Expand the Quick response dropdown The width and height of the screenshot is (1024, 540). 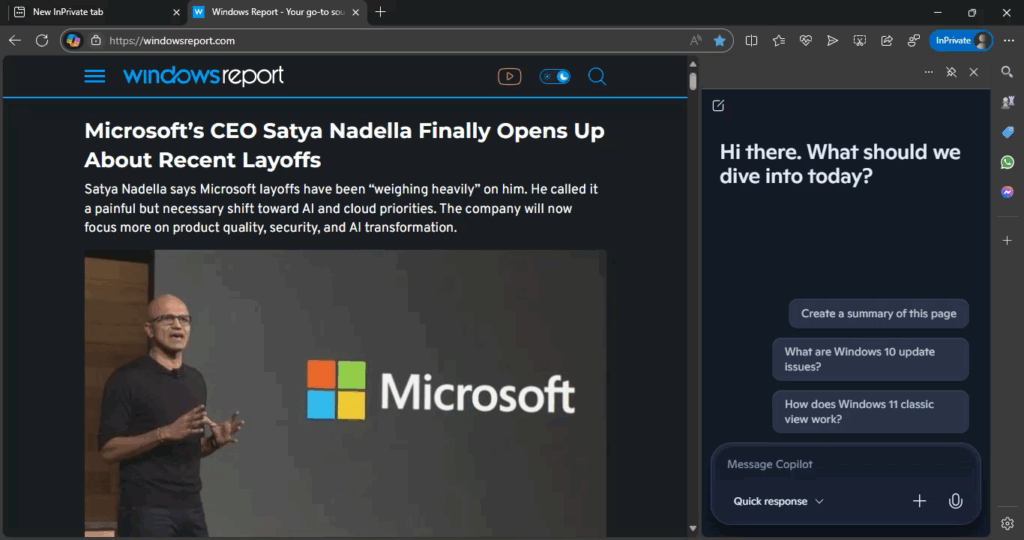pyautogui.click(x=778, y=501)
